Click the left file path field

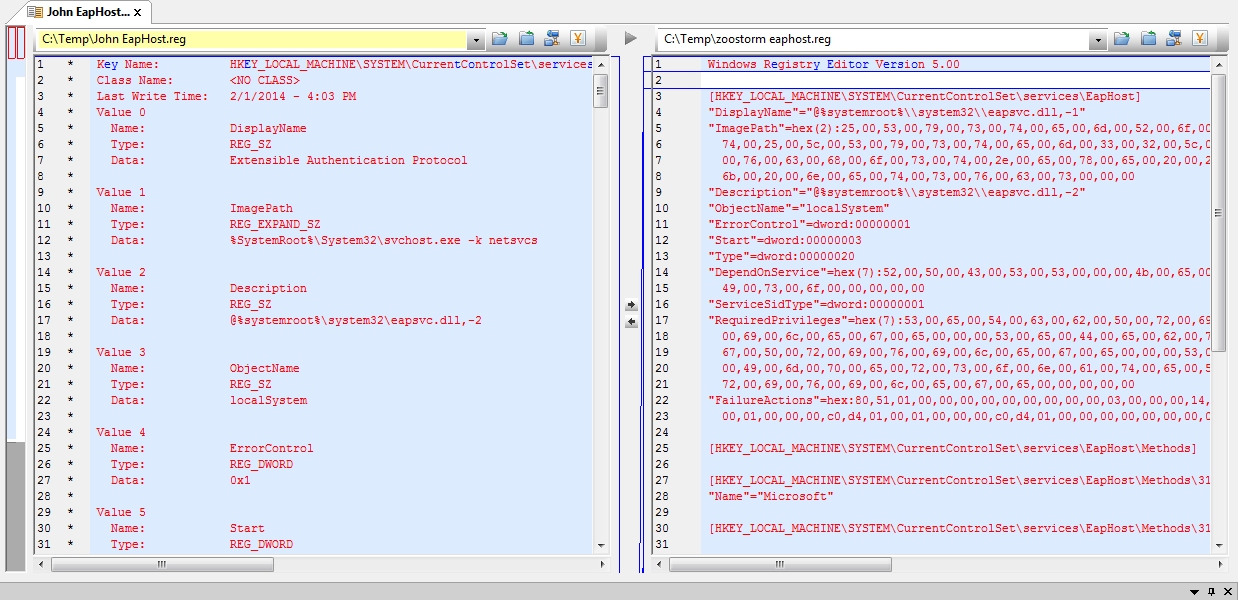[x=250, y=39]
